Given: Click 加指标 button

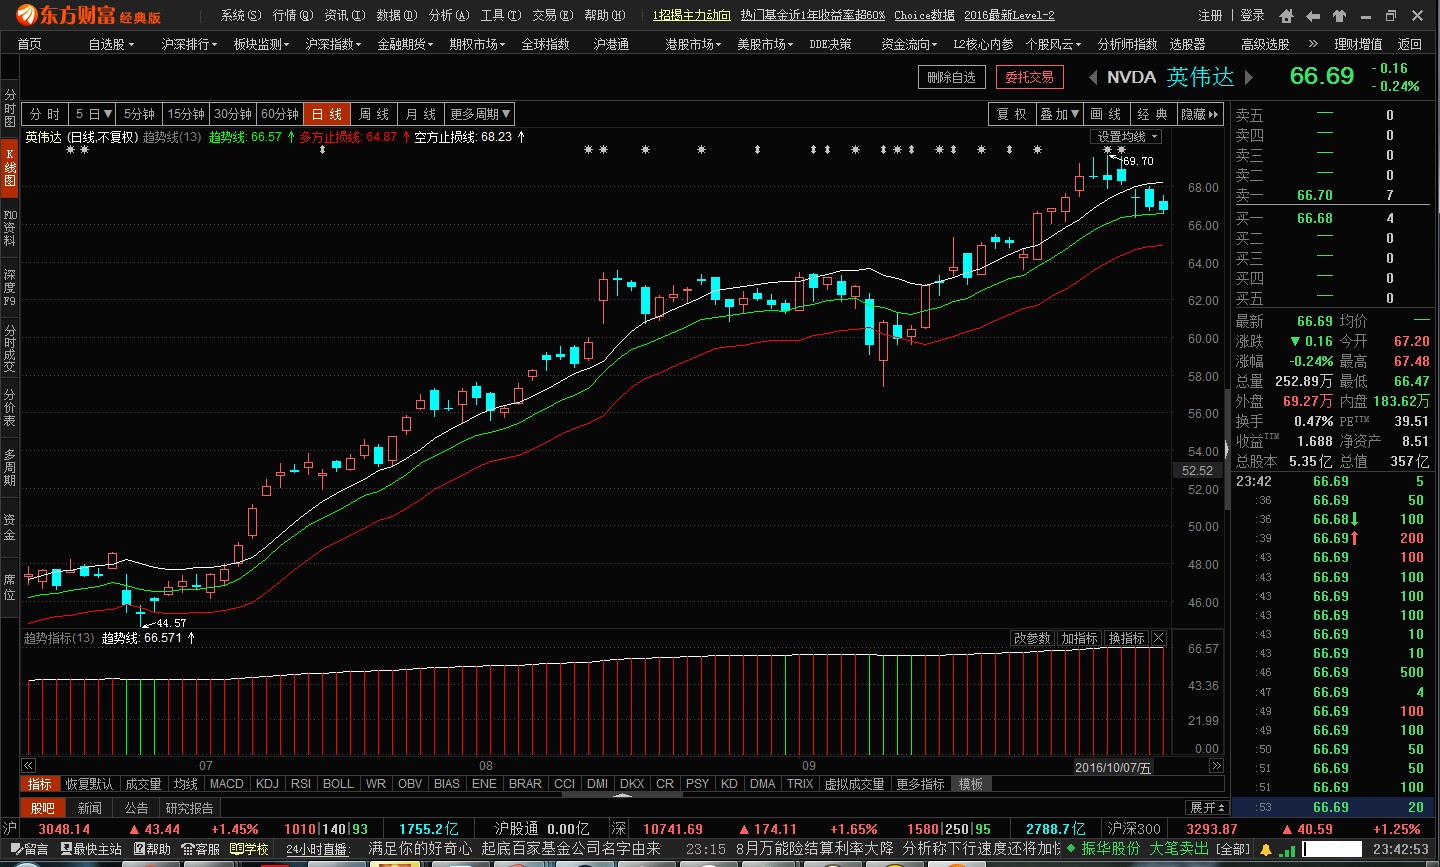Looking at the screenshot, I should click(x=1079, y=638).
